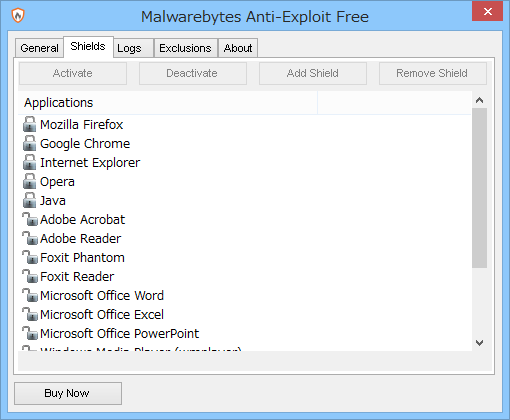Select the Foxit Reader row
Viewport: 510px width, 420px height.
click(x=245, y=276)
